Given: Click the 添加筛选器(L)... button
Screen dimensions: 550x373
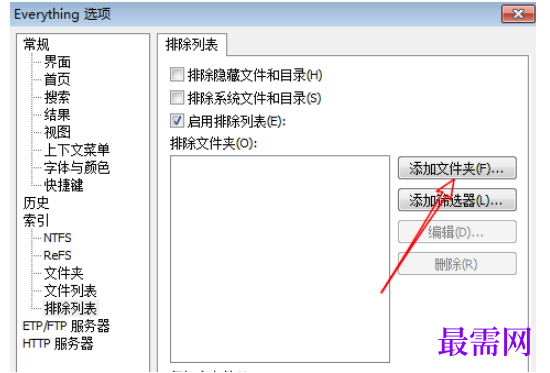Looking at the screenshot, I should tap(457, 200).
